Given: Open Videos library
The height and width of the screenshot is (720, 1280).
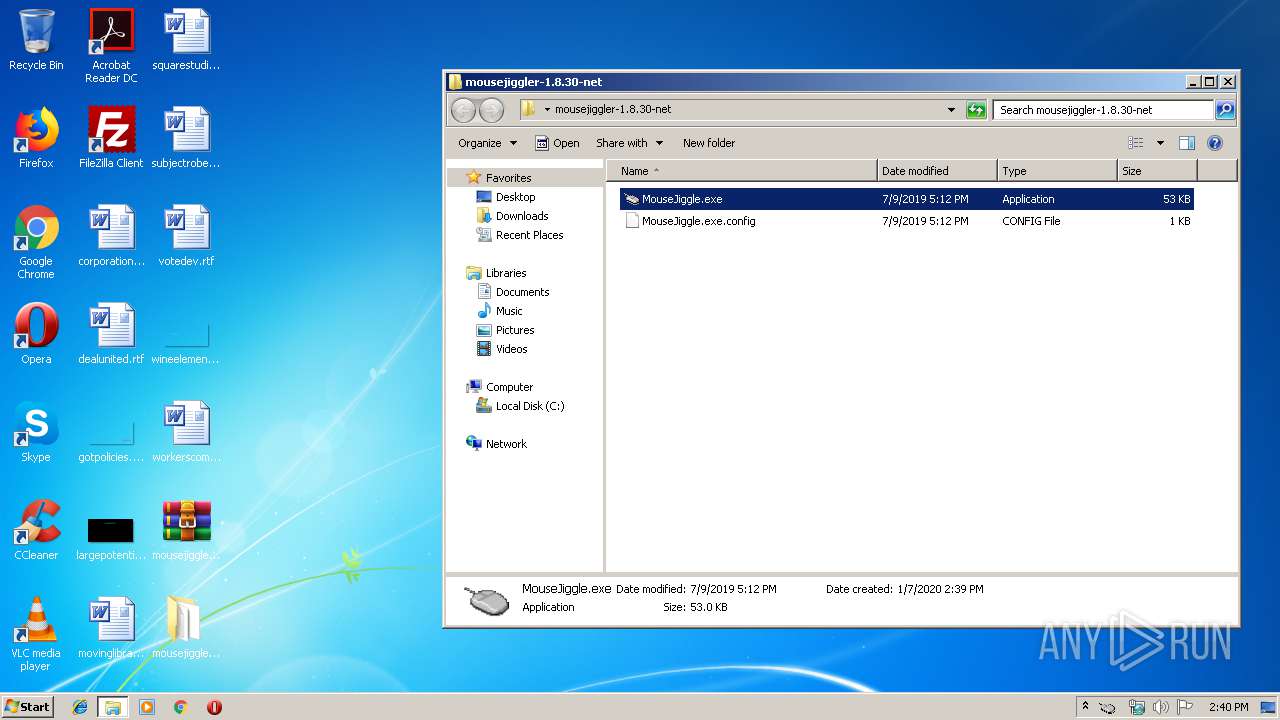Looking at the screenshot, I should click(511, 349).
